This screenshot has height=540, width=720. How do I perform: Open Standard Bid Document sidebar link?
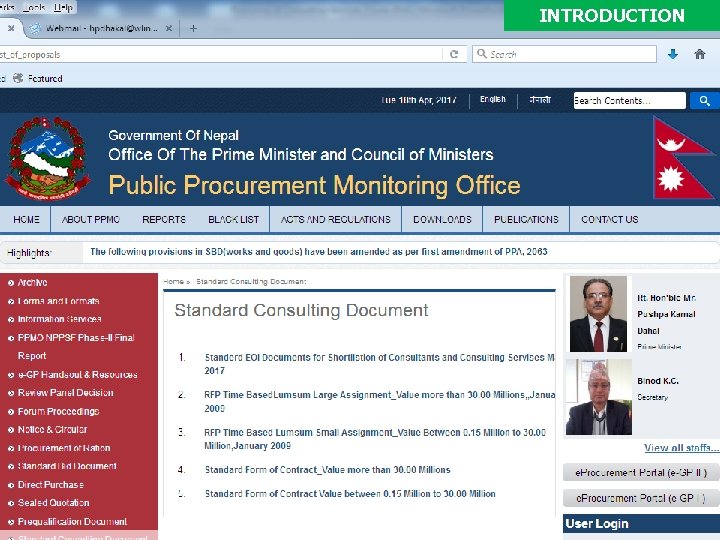click(x=67, y=466)
